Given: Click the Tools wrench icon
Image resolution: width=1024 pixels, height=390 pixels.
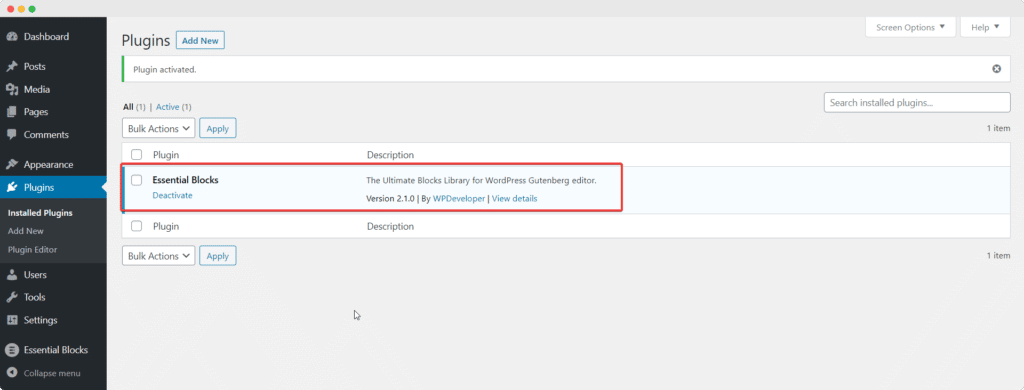Looking at the screenshot, I should point(12,297).
